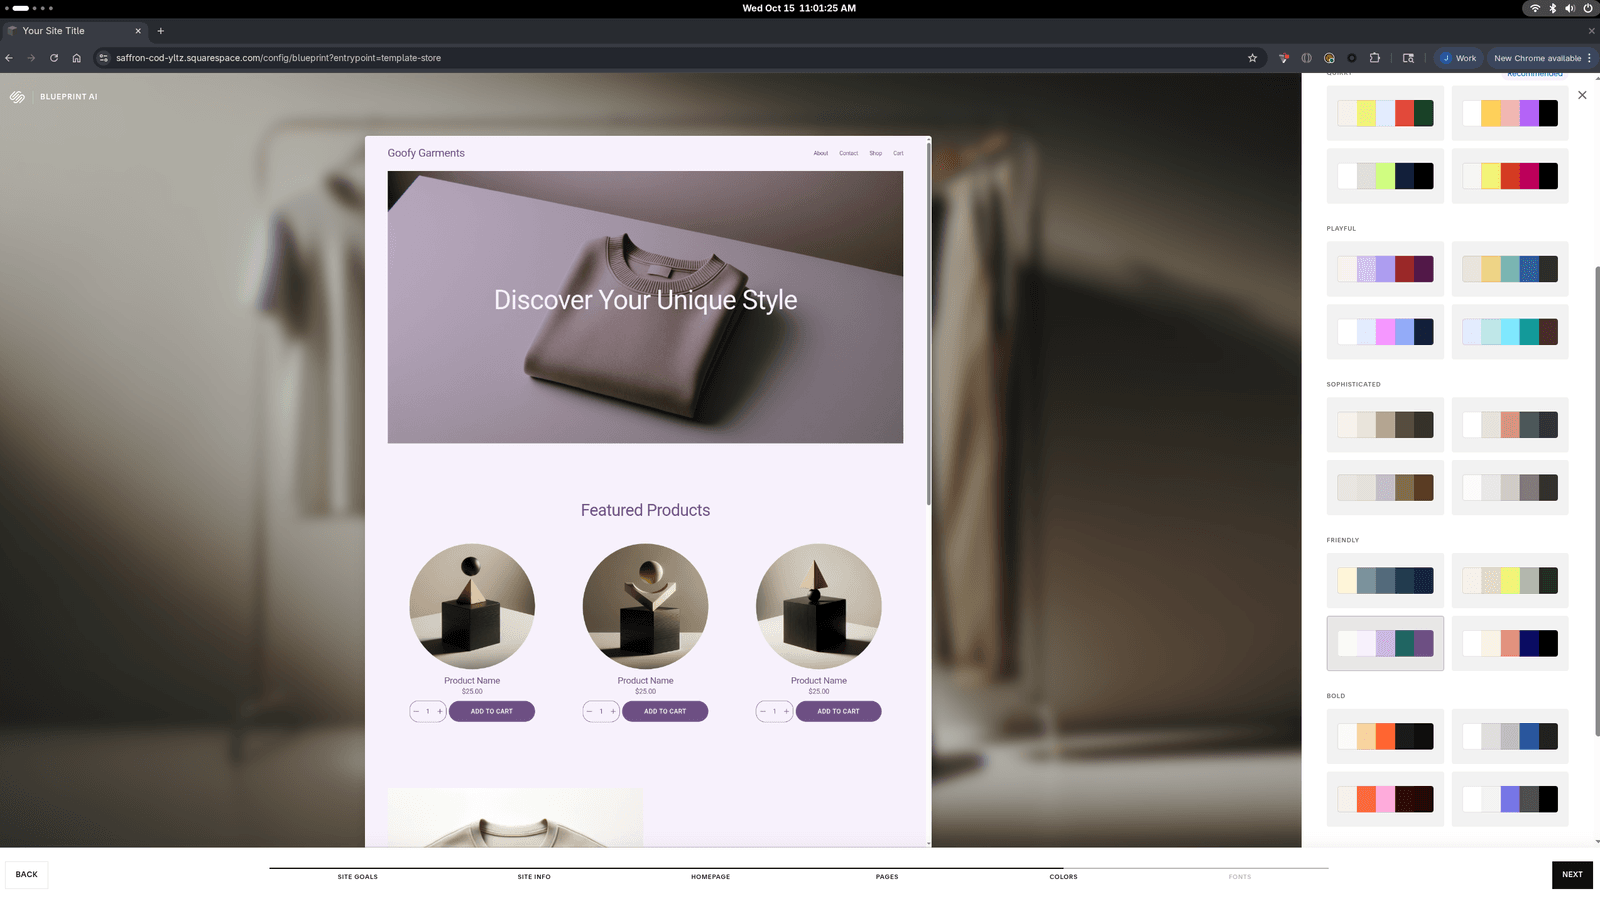1600x903 pixels.
Task: Go to the Site Goals step
Action: coord(357,877)
